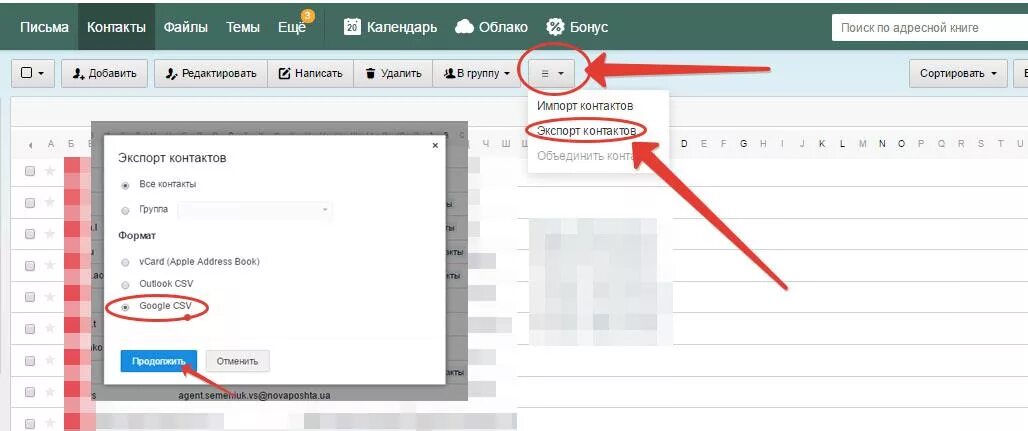Filter contacts by letter J
Viewport: 1028px width, 431px height.
pyautogui.click(x=802, y=144)
